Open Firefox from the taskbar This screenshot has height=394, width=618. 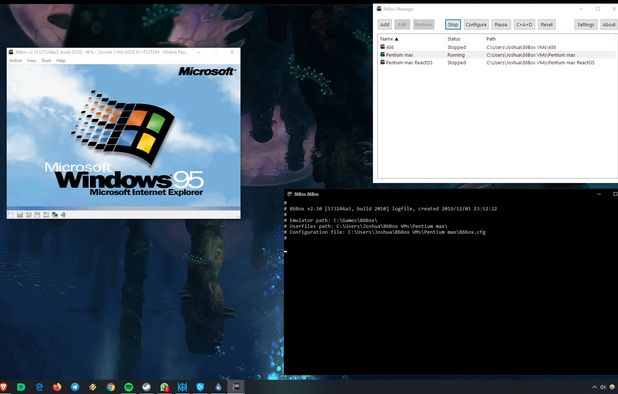pos(57,387)
